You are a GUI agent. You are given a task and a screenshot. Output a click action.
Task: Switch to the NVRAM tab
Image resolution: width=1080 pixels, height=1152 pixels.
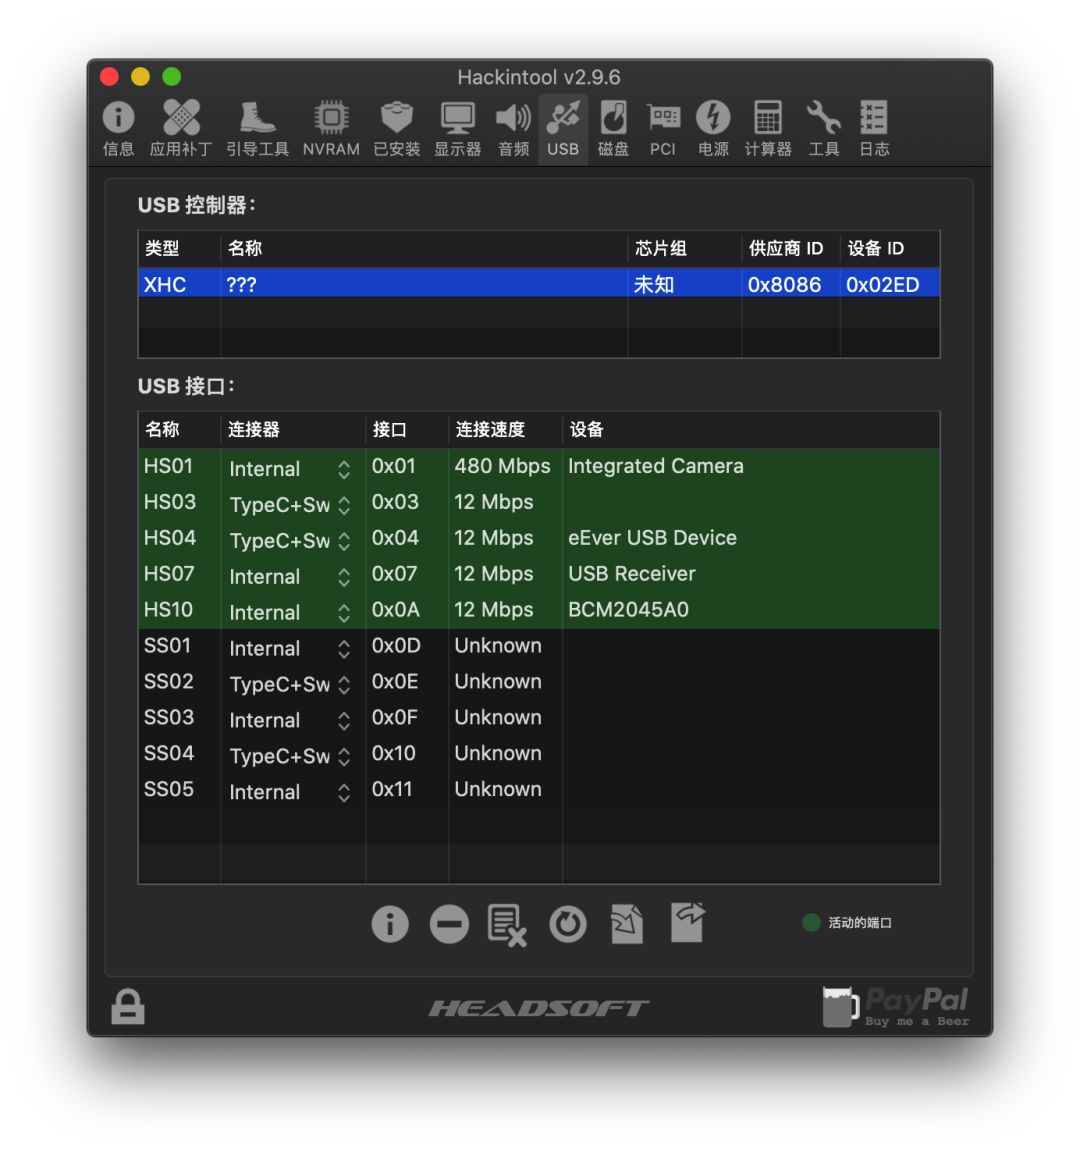[x=331, y=129]
